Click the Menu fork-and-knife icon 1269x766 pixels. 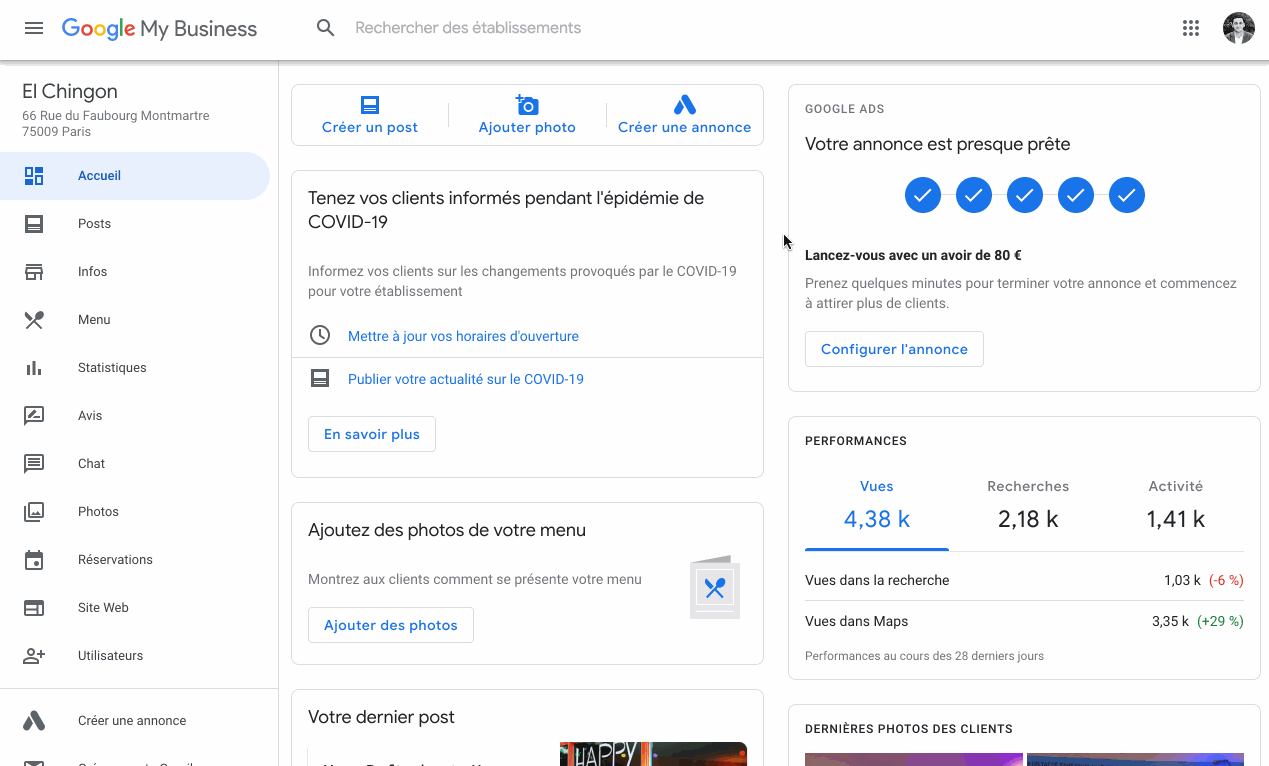point(34,320)
